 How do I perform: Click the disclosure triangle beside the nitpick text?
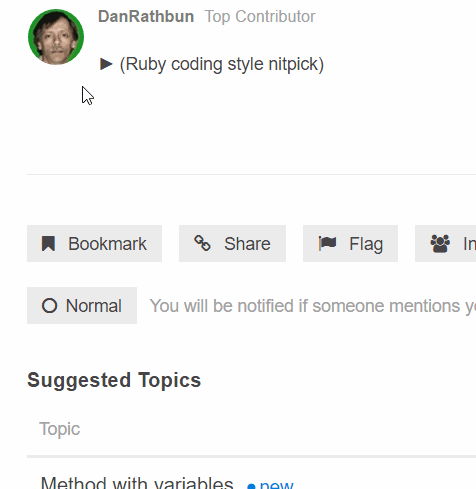click(106, 64)
